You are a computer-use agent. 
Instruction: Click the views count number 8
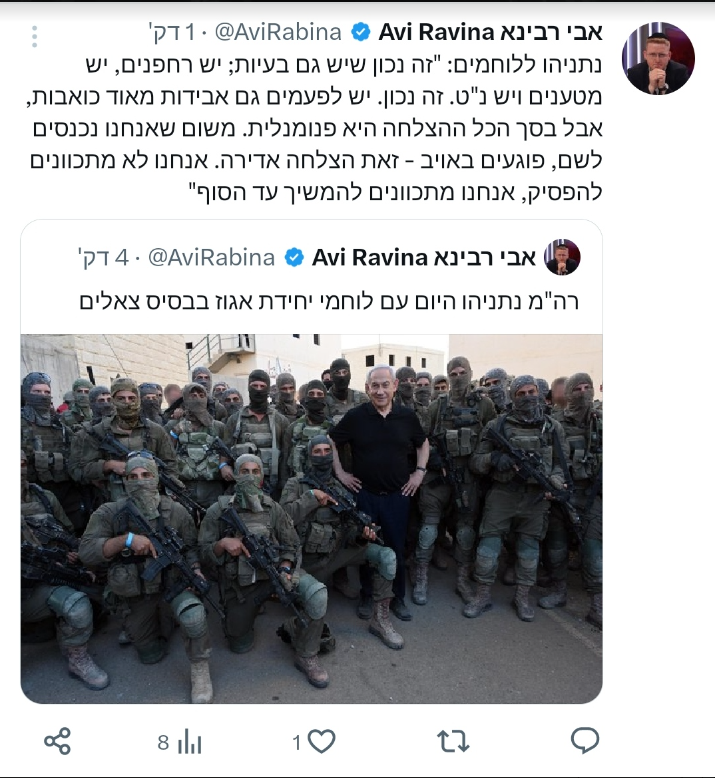tap(163, 743)
